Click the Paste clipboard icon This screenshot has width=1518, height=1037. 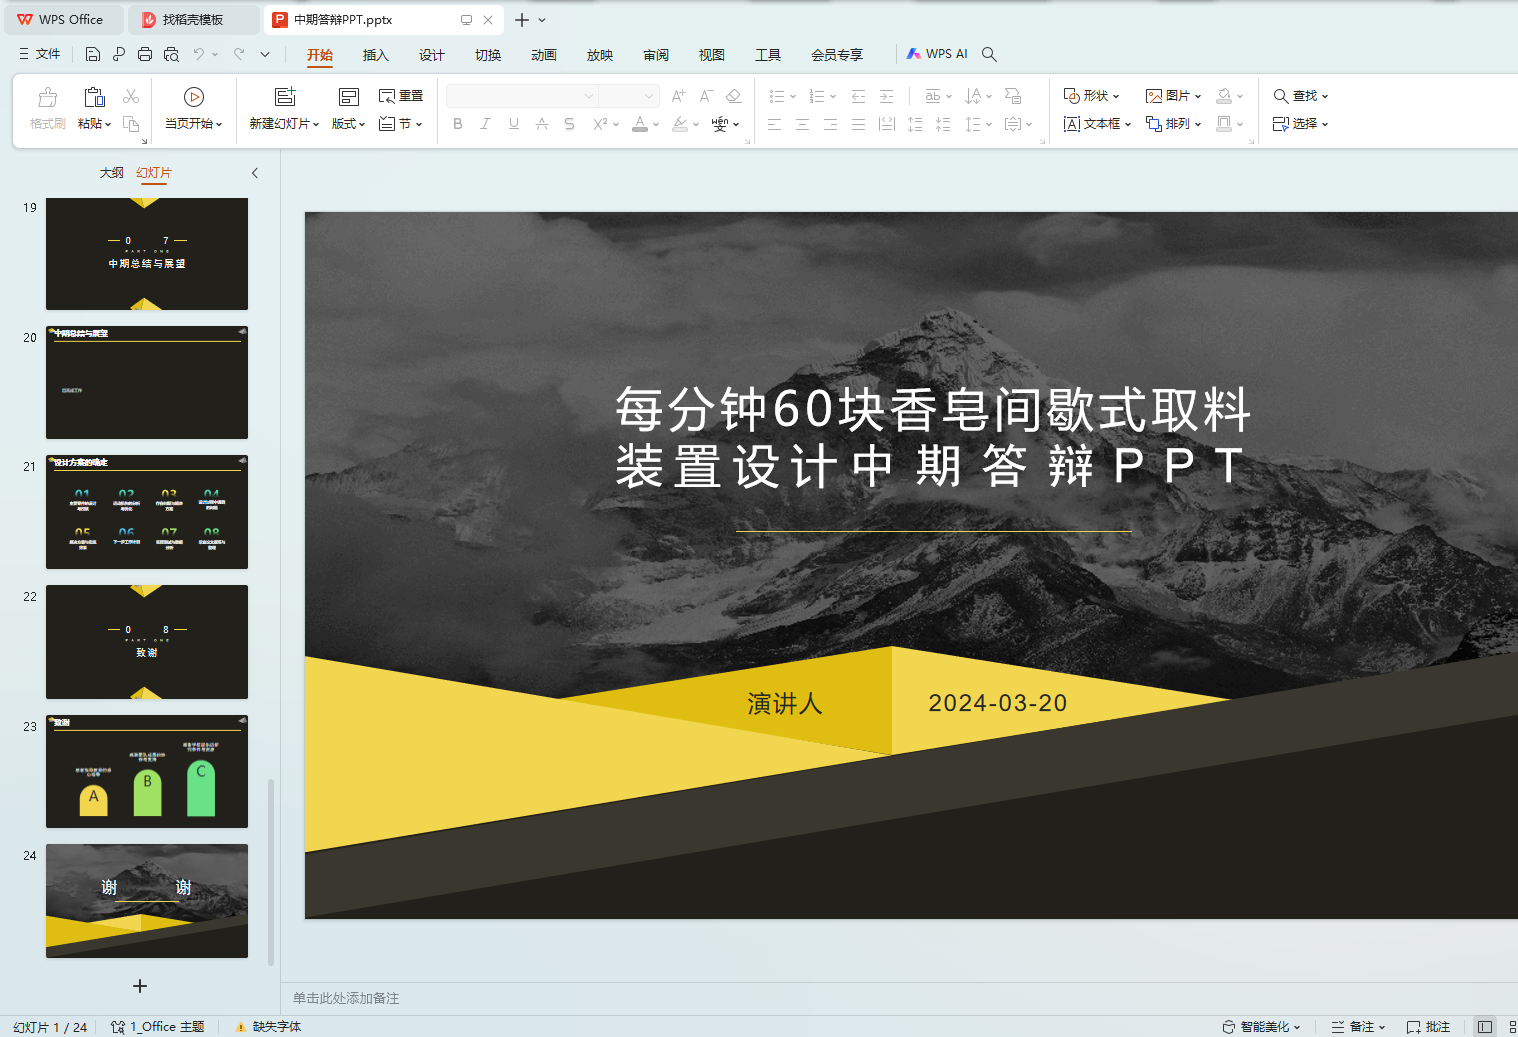point(94,97)
